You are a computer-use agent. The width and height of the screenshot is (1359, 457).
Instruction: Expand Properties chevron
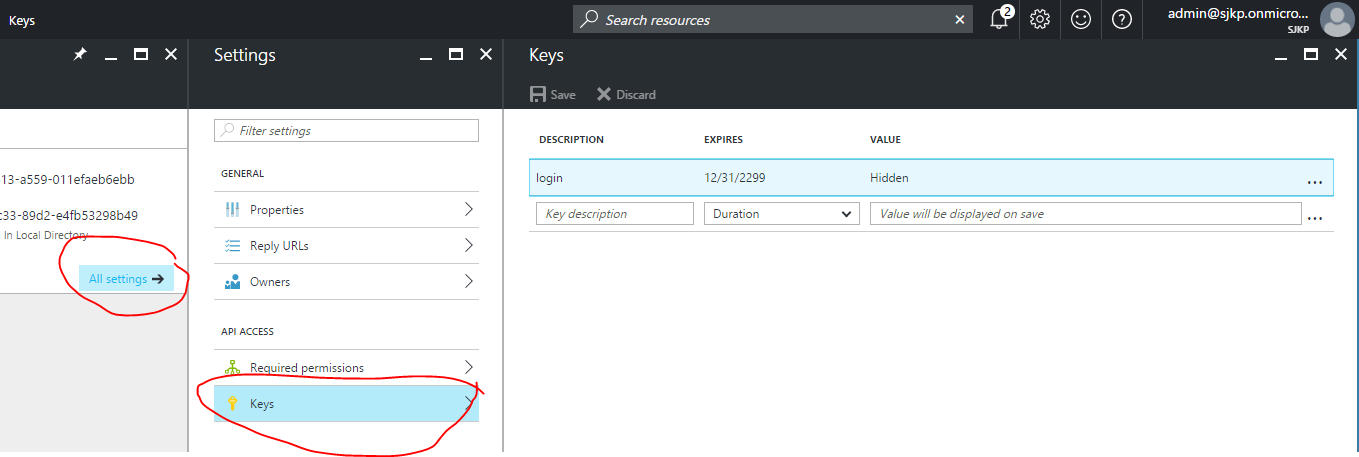click(469, 209)
